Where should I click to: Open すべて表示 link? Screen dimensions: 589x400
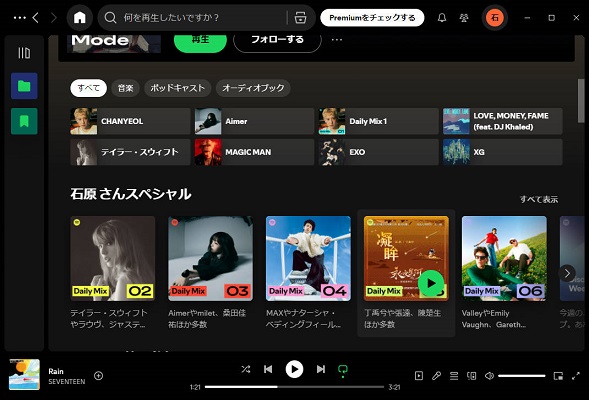539,199
